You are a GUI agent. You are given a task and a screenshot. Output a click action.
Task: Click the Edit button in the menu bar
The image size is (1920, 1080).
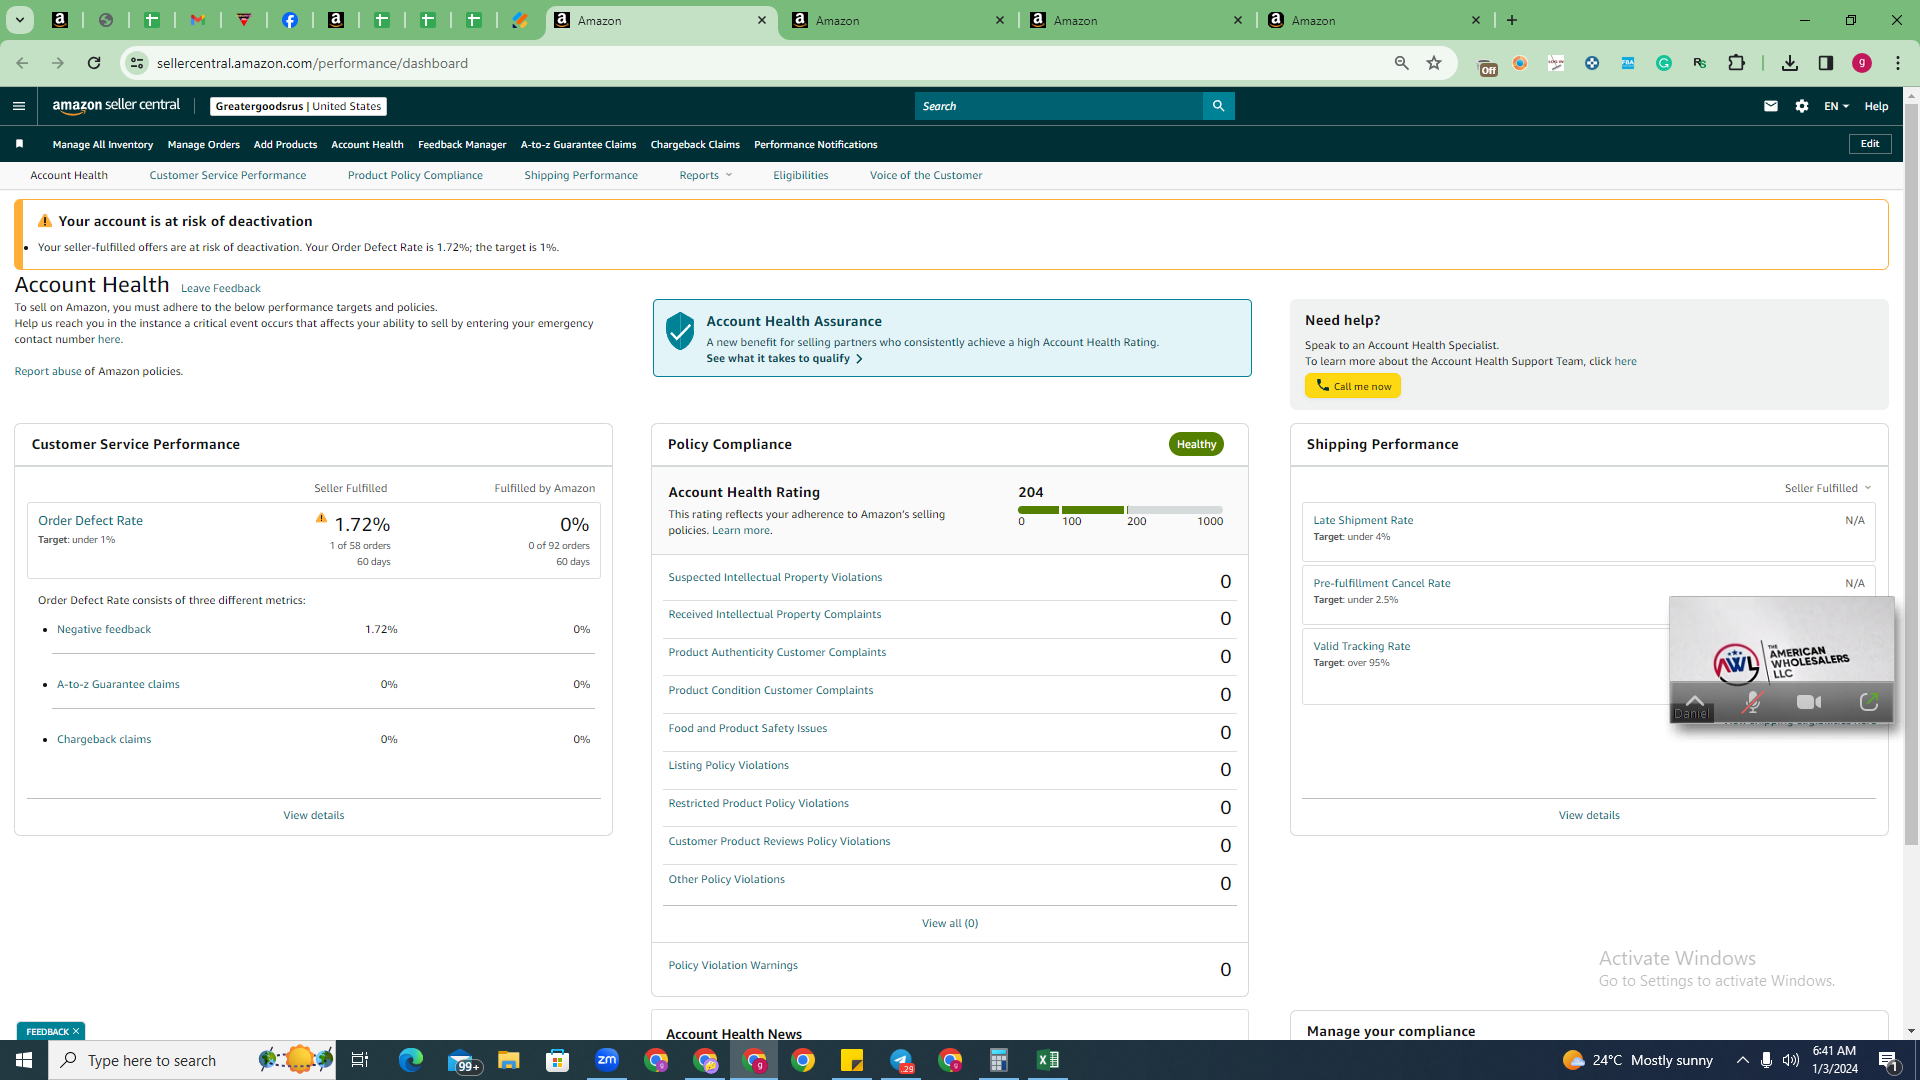(1870, 144)
